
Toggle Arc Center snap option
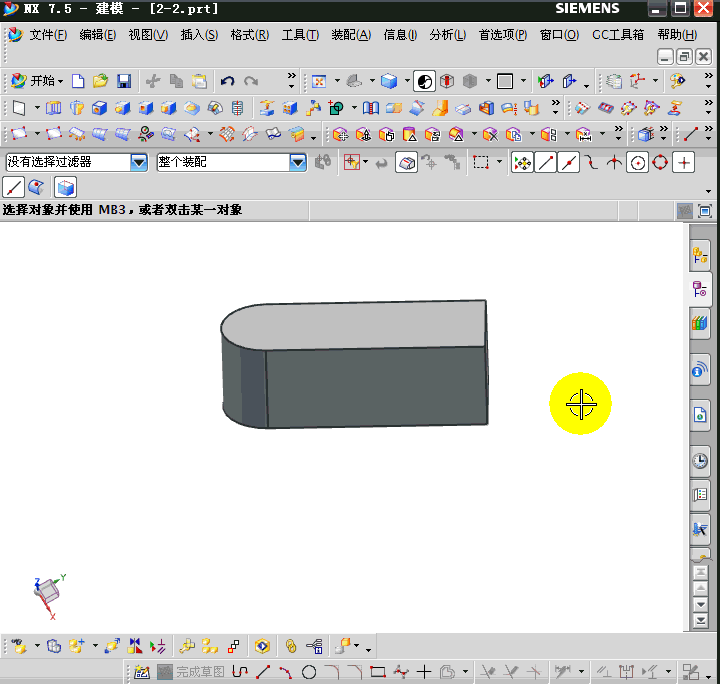click(638, 163)
